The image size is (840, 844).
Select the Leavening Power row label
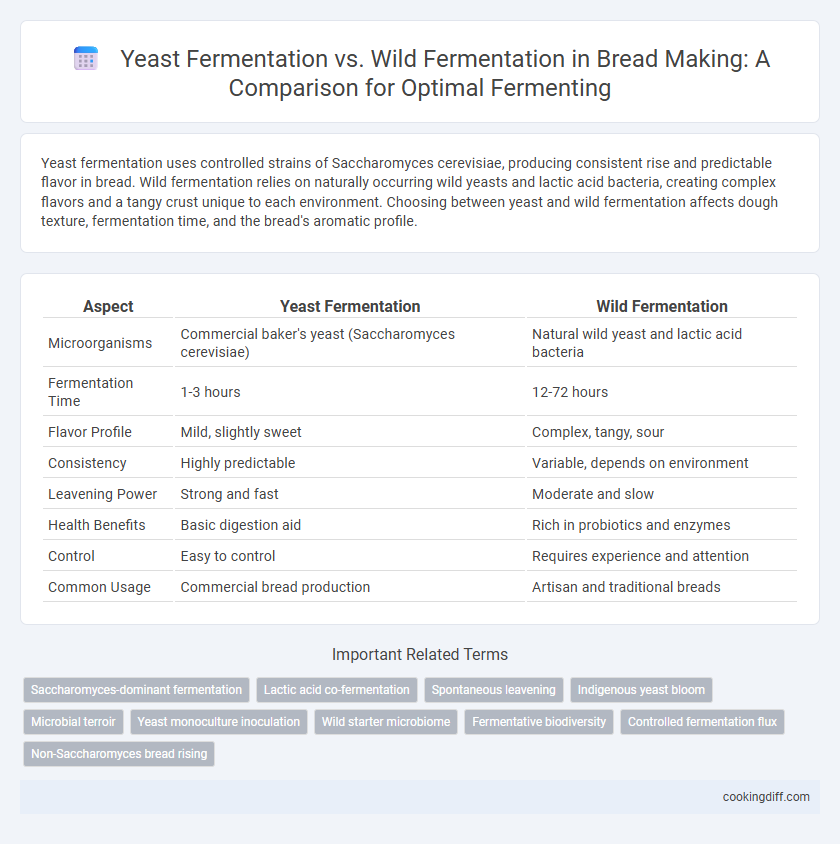(x=102, y=494)
